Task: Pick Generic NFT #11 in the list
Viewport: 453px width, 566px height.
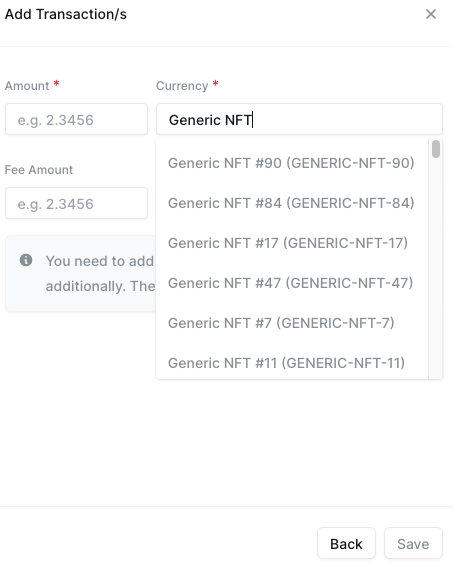Action: 292,363
